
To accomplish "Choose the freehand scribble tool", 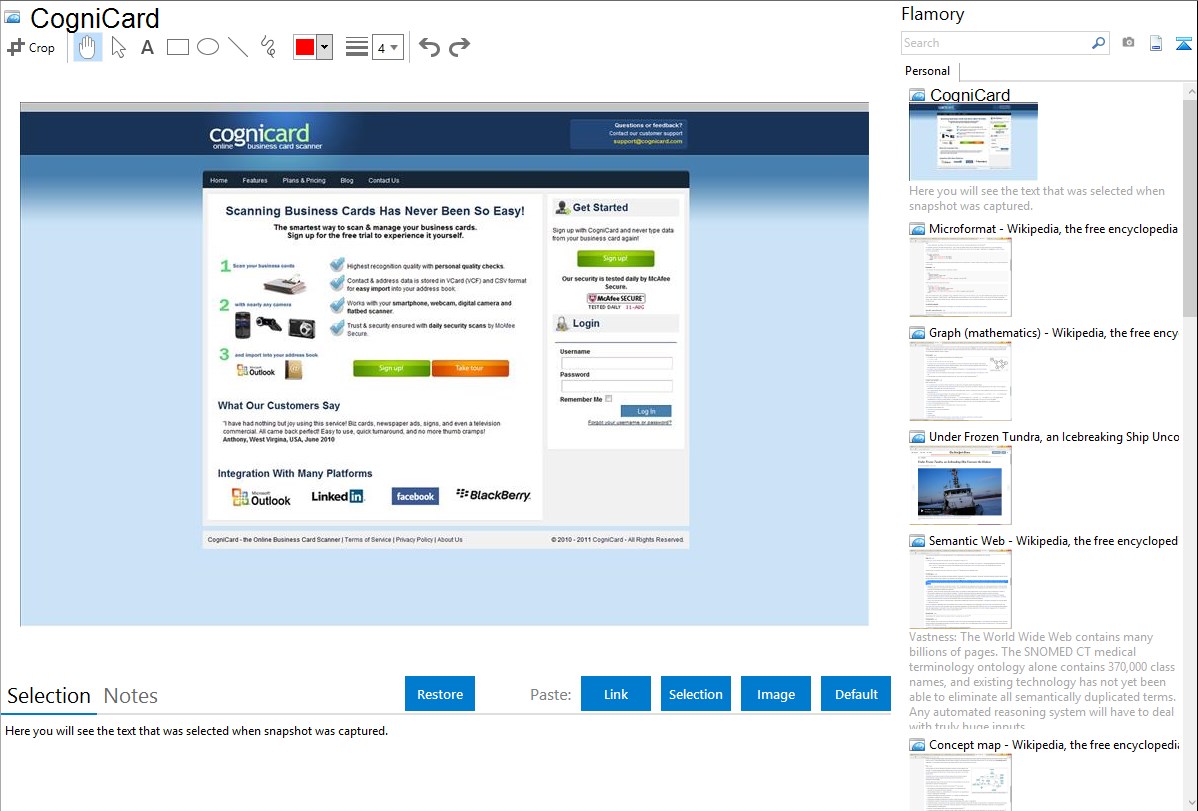I will click(268, 47).
